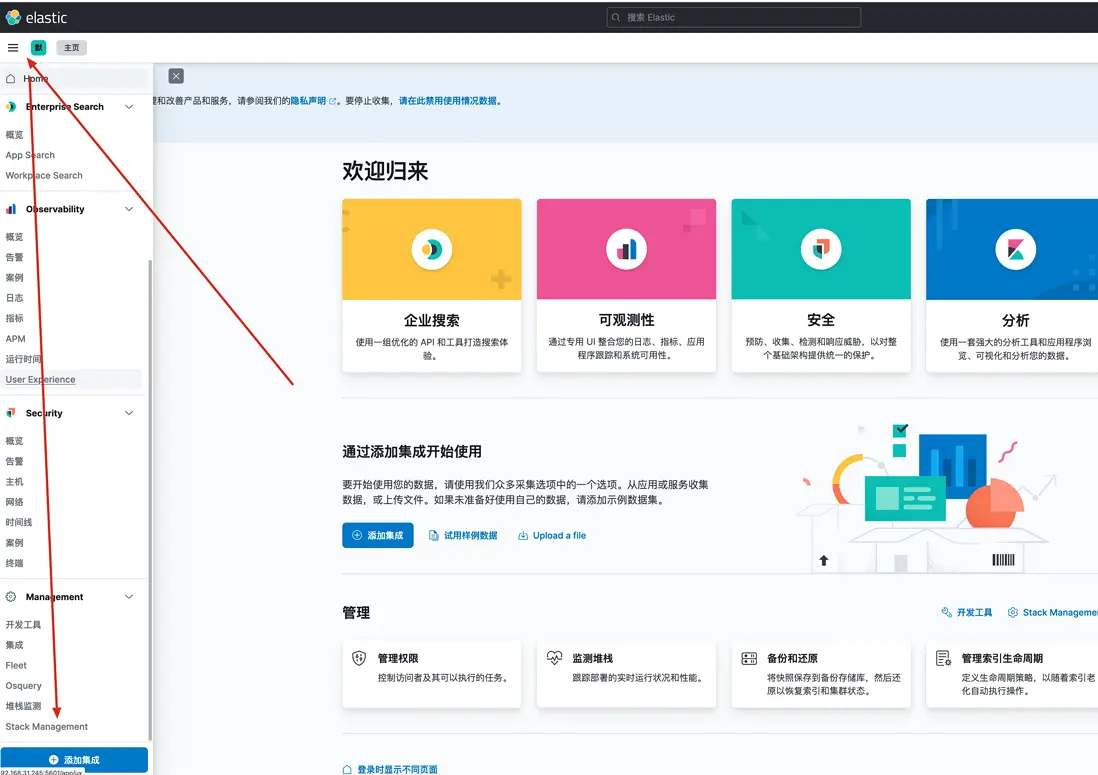Open 告警 under Security
The width and height of the screenshot is (1098, 775).
pos(15,461)
